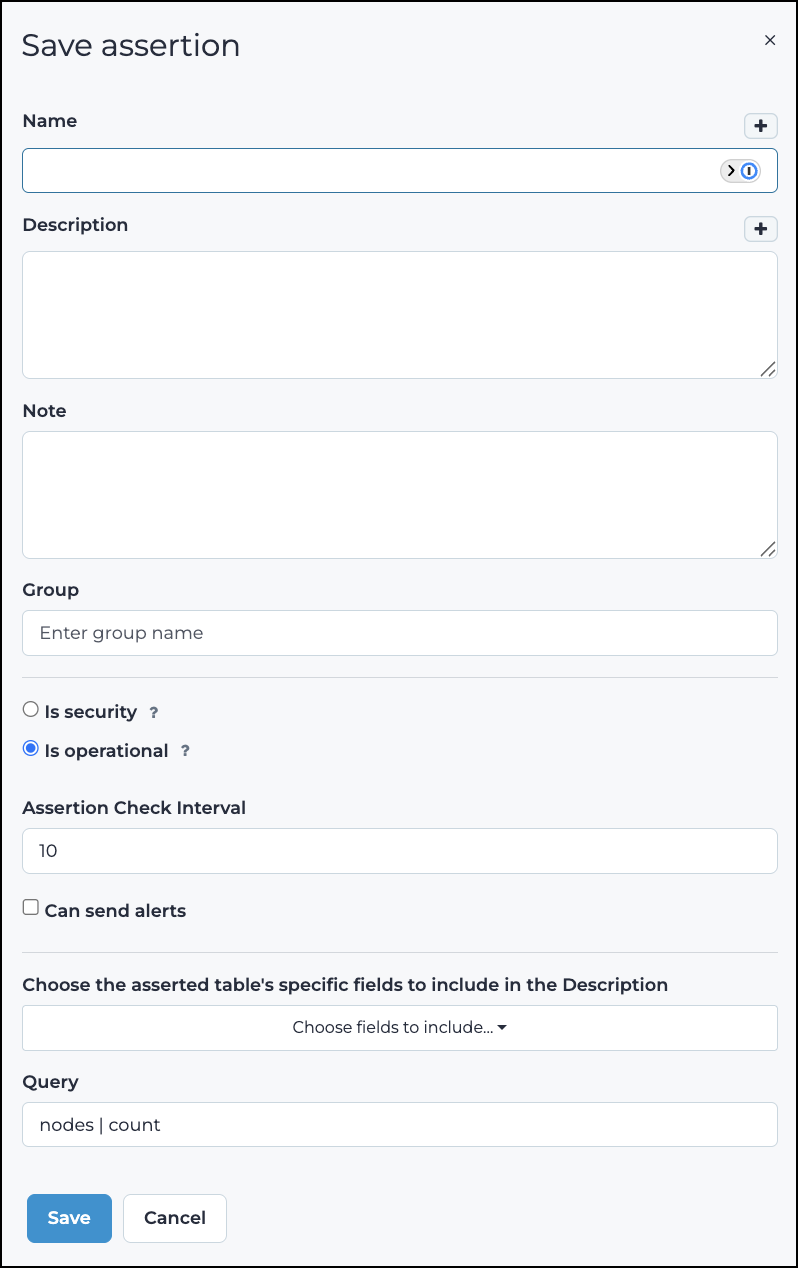Select the Is operational radio button
The image size is (798, 1268).
coord(30,747)
